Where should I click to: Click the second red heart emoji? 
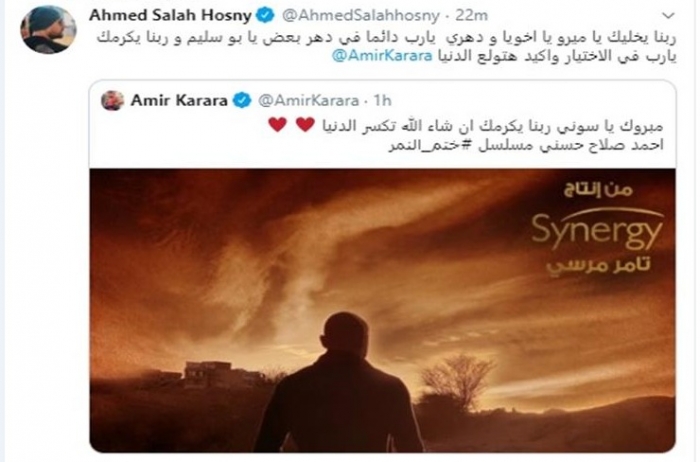pos(278,125)
